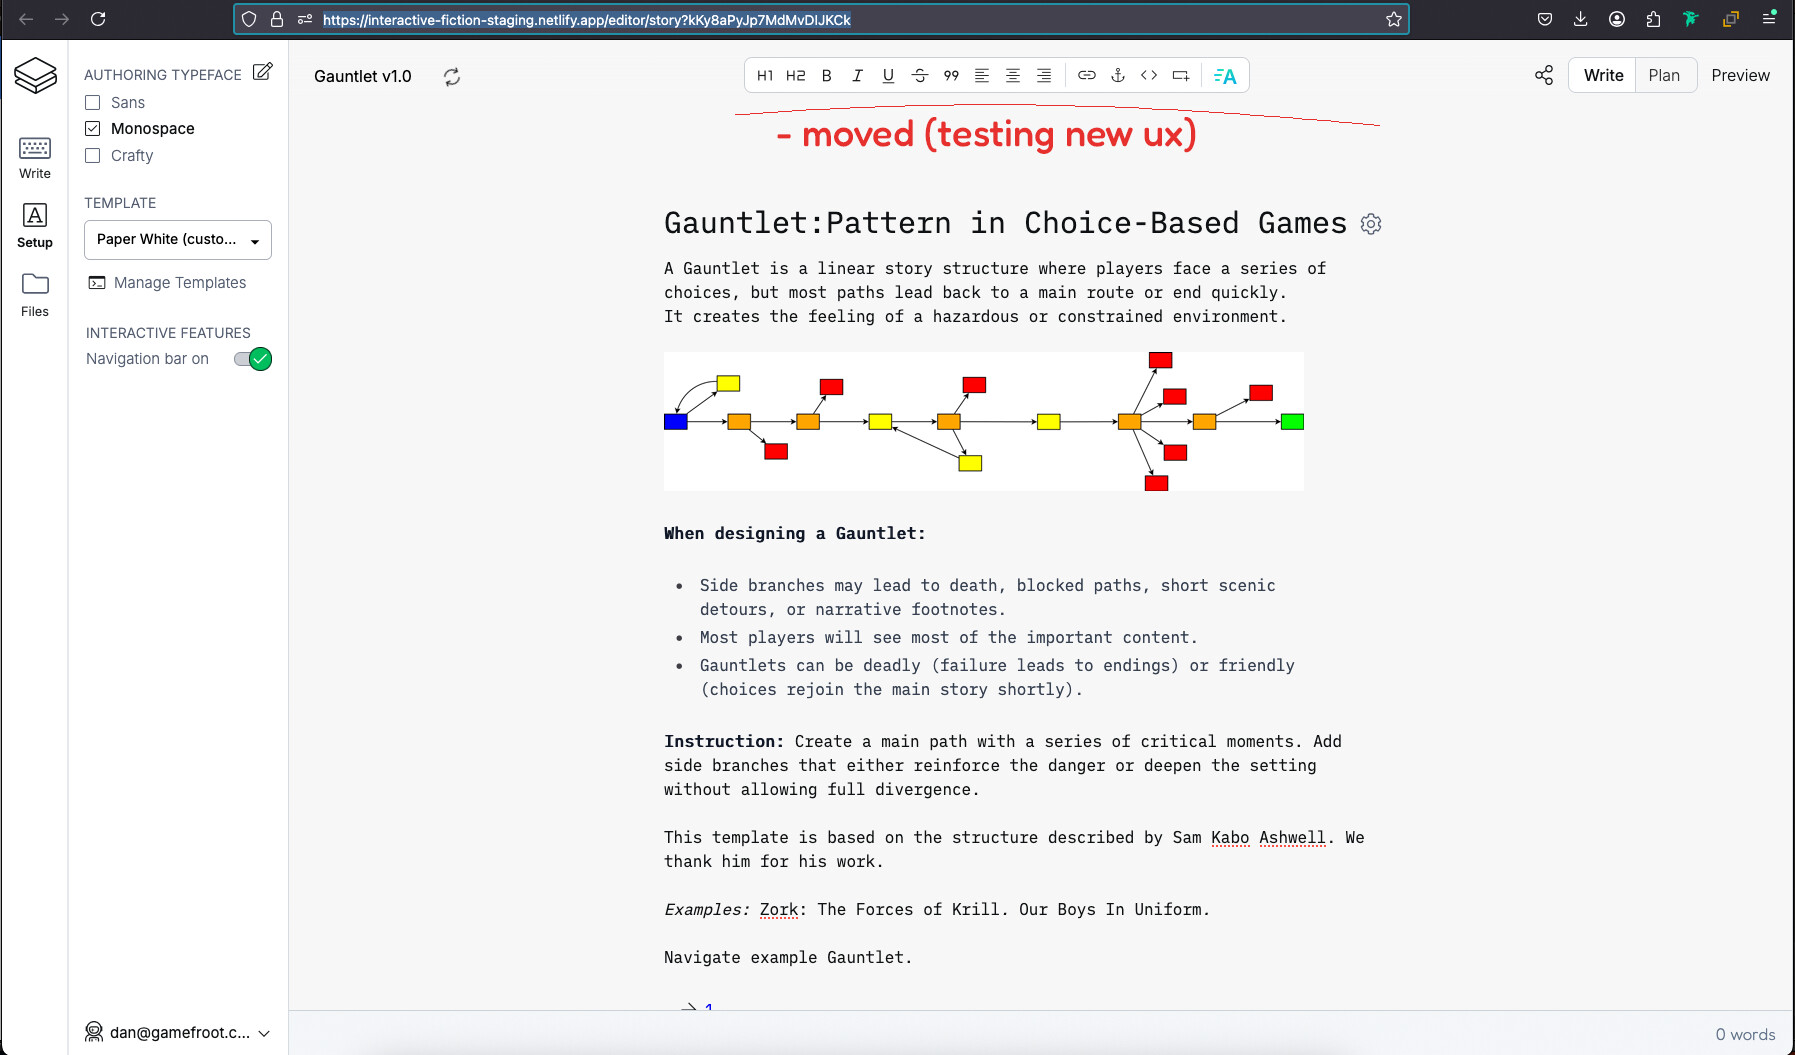
Task: Uncheck the Monospace typeface checkbox
Action: [93, 129]
